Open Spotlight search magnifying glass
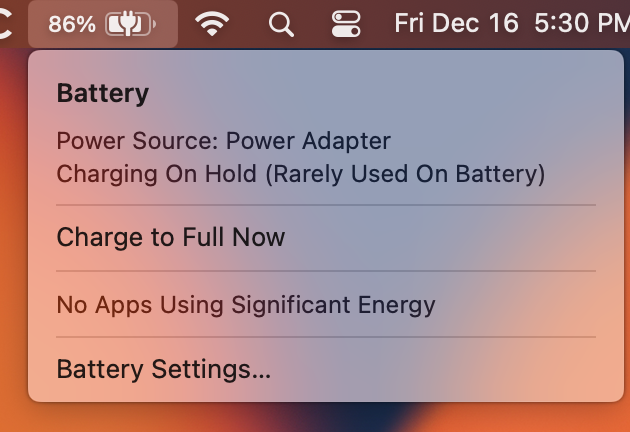630x432 pixels. pos(281,24)
